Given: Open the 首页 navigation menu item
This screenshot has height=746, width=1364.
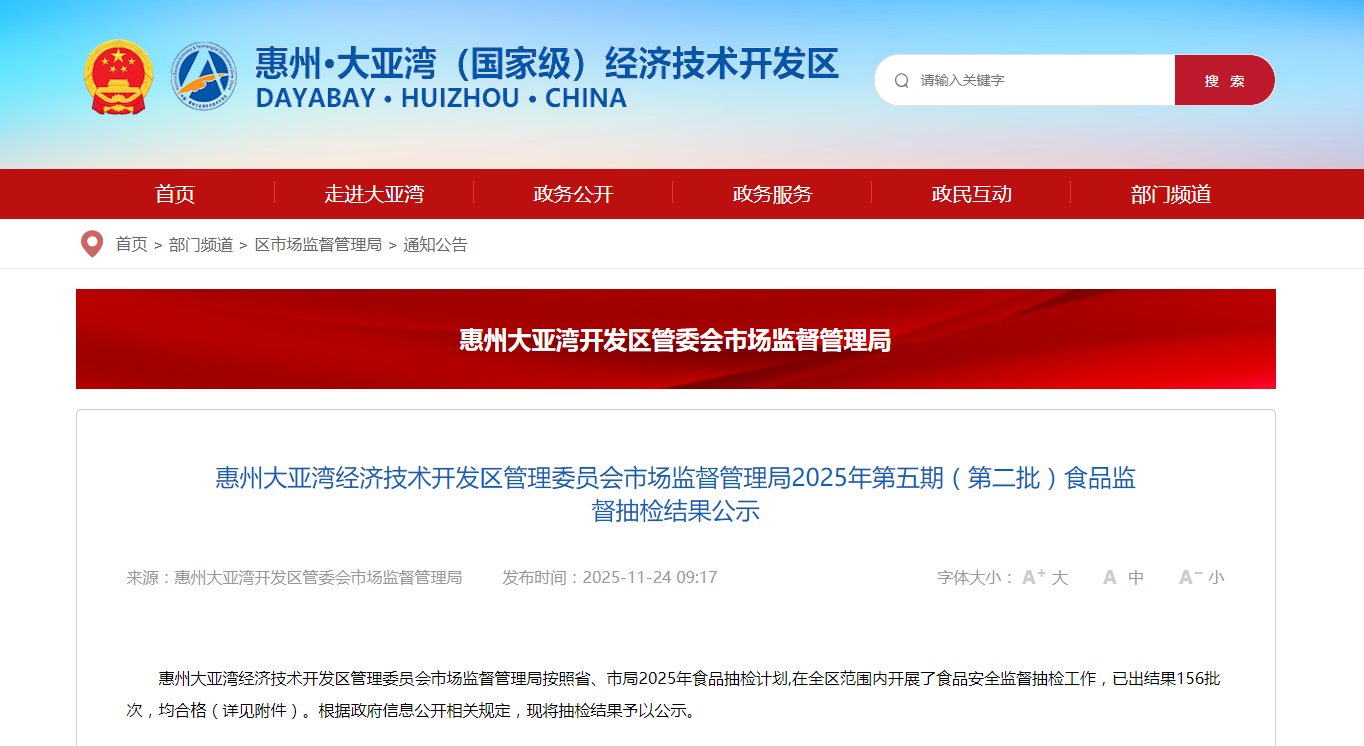Looking at the screenshot, I should [175, 194].
